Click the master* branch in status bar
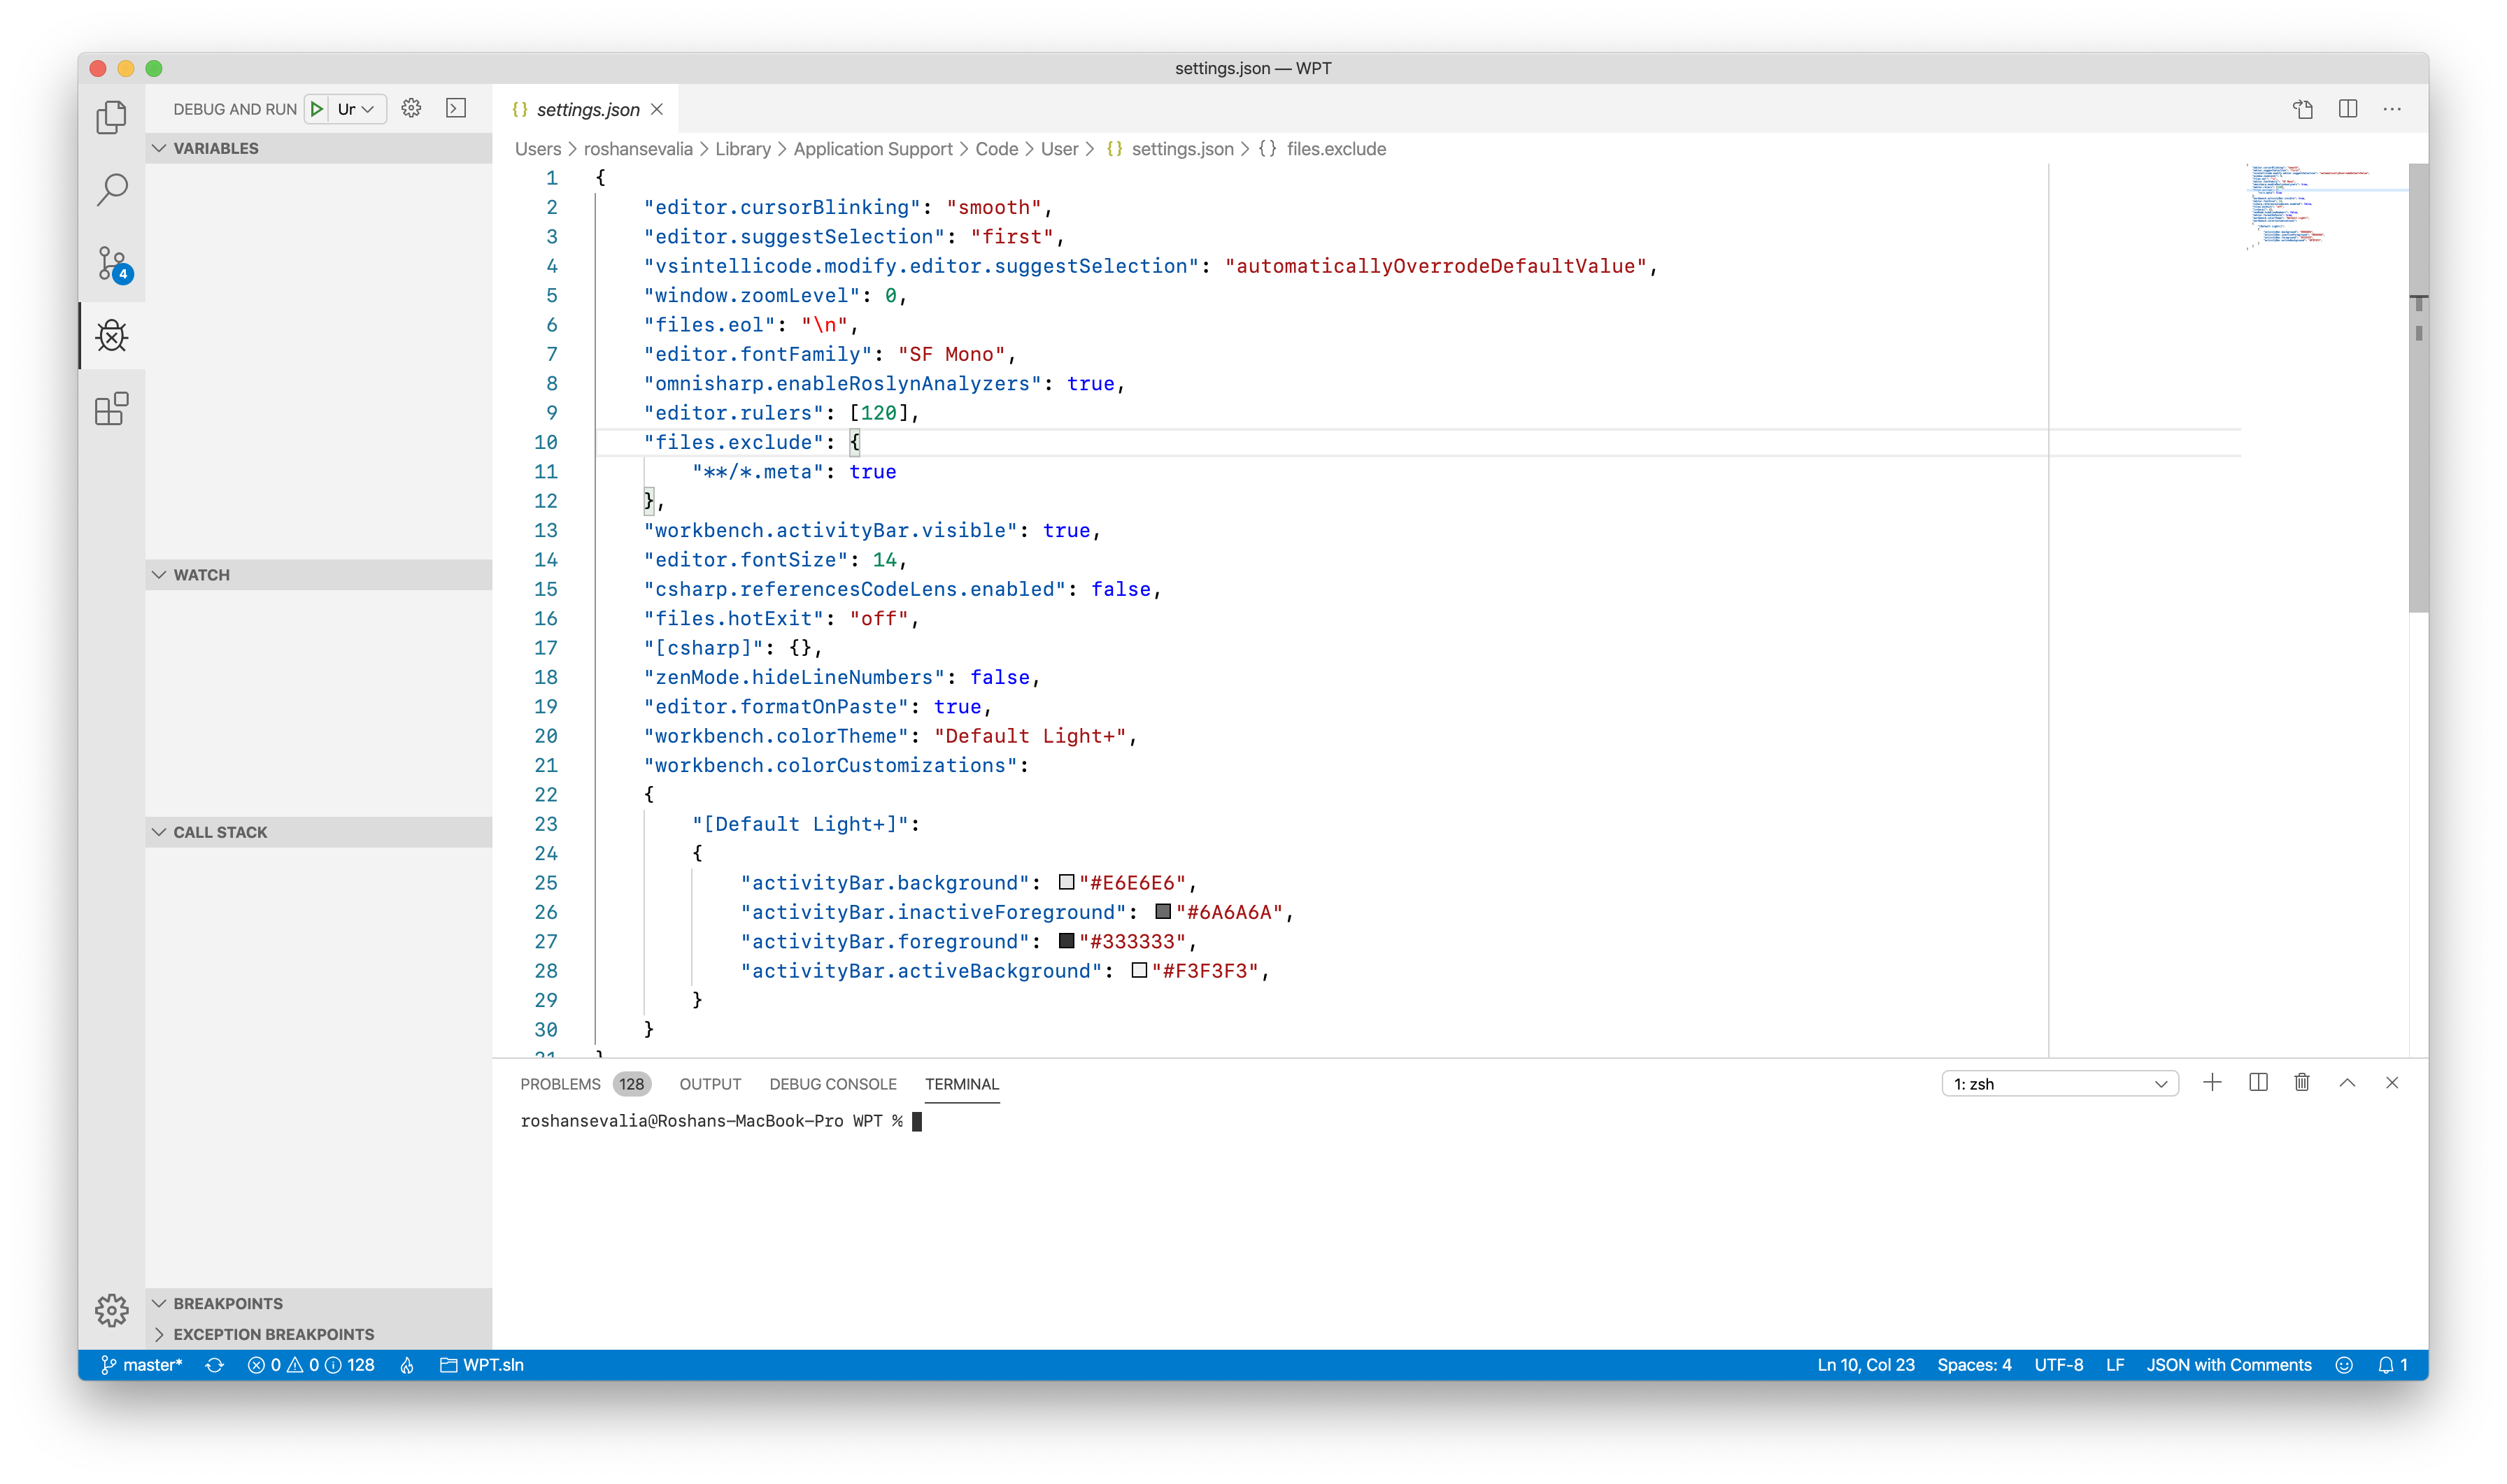The image size is (2507, 1484). [x=142, y=1365]
